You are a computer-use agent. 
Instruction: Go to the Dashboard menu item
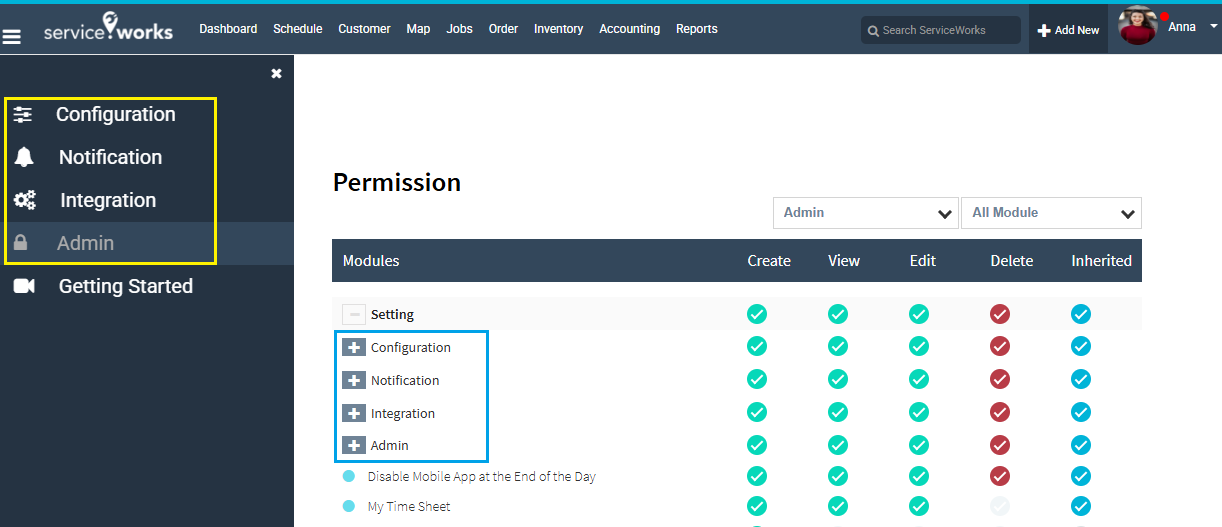click(228, 29)
